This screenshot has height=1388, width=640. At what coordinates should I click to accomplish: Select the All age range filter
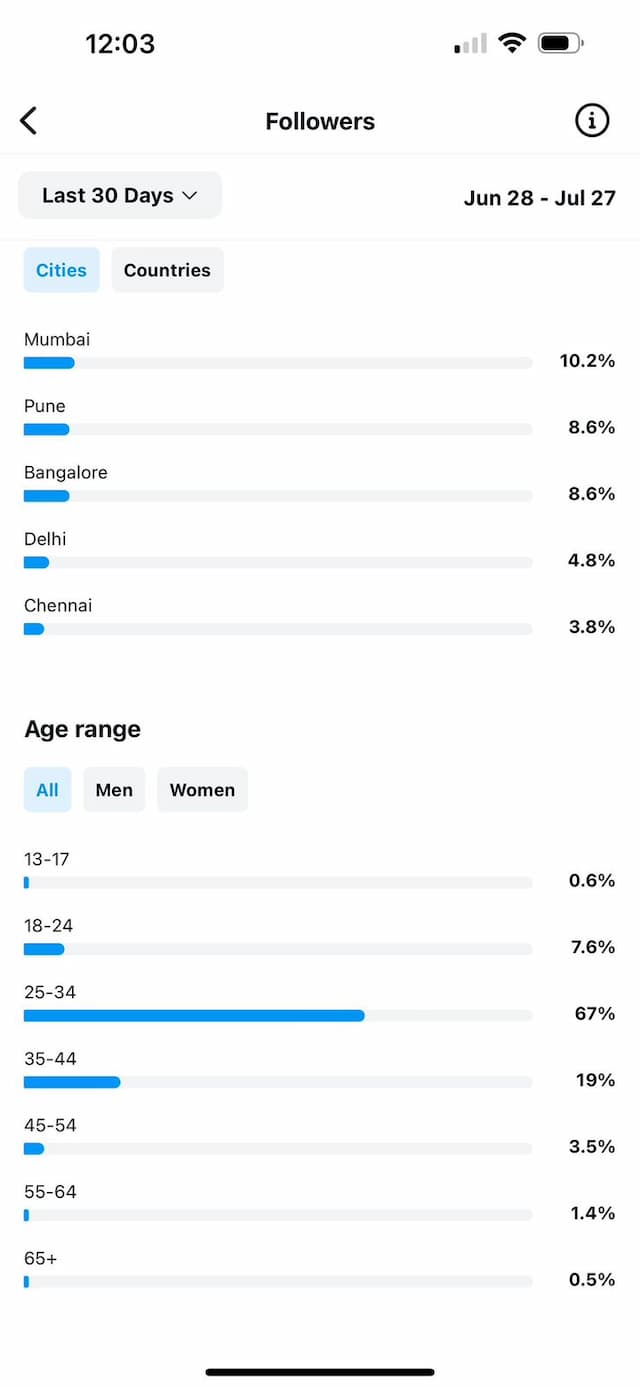47,790
